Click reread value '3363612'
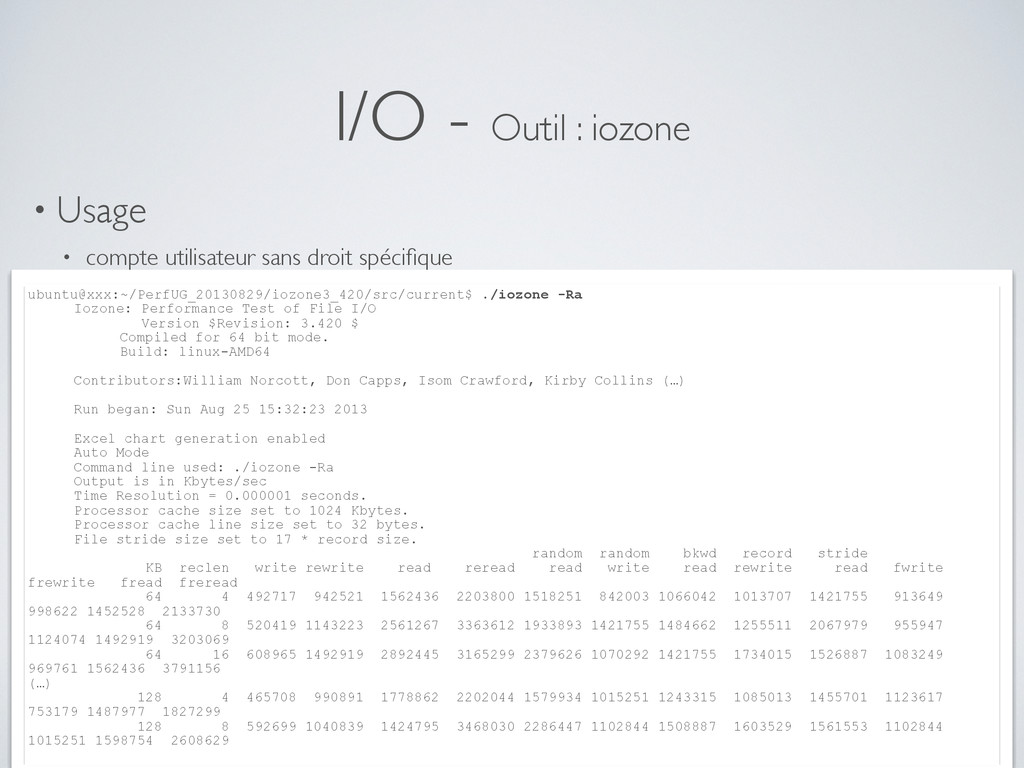Screen dimensions: 1024x768 pos(485,626)
